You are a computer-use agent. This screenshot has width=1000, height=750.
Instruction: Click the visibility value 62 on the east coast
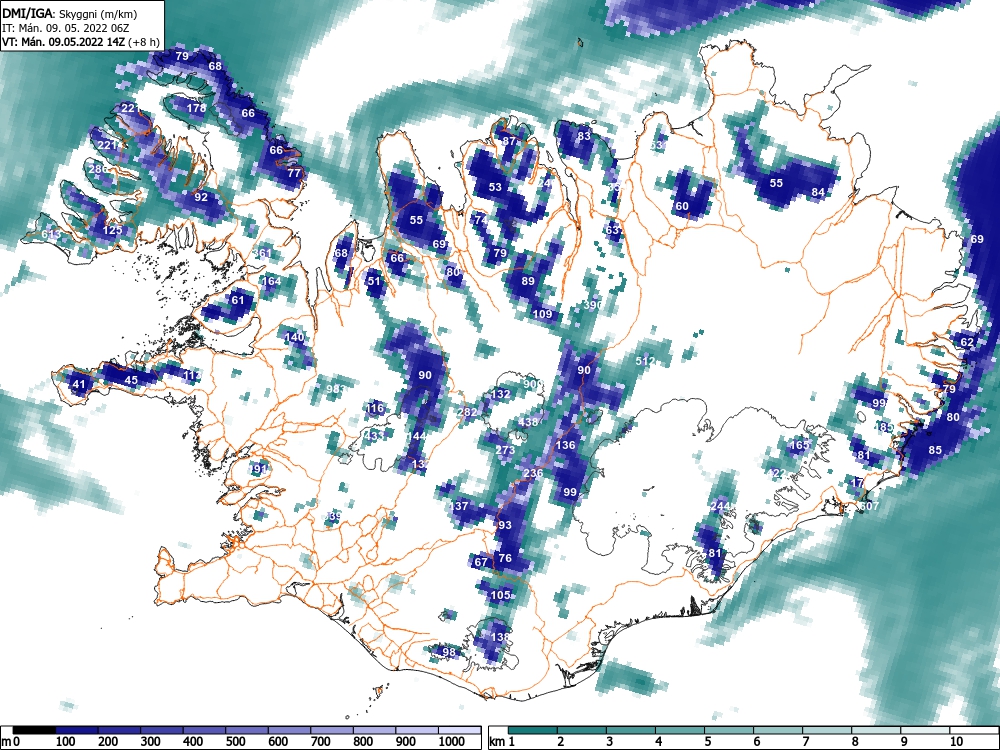[x=967, y=342]
